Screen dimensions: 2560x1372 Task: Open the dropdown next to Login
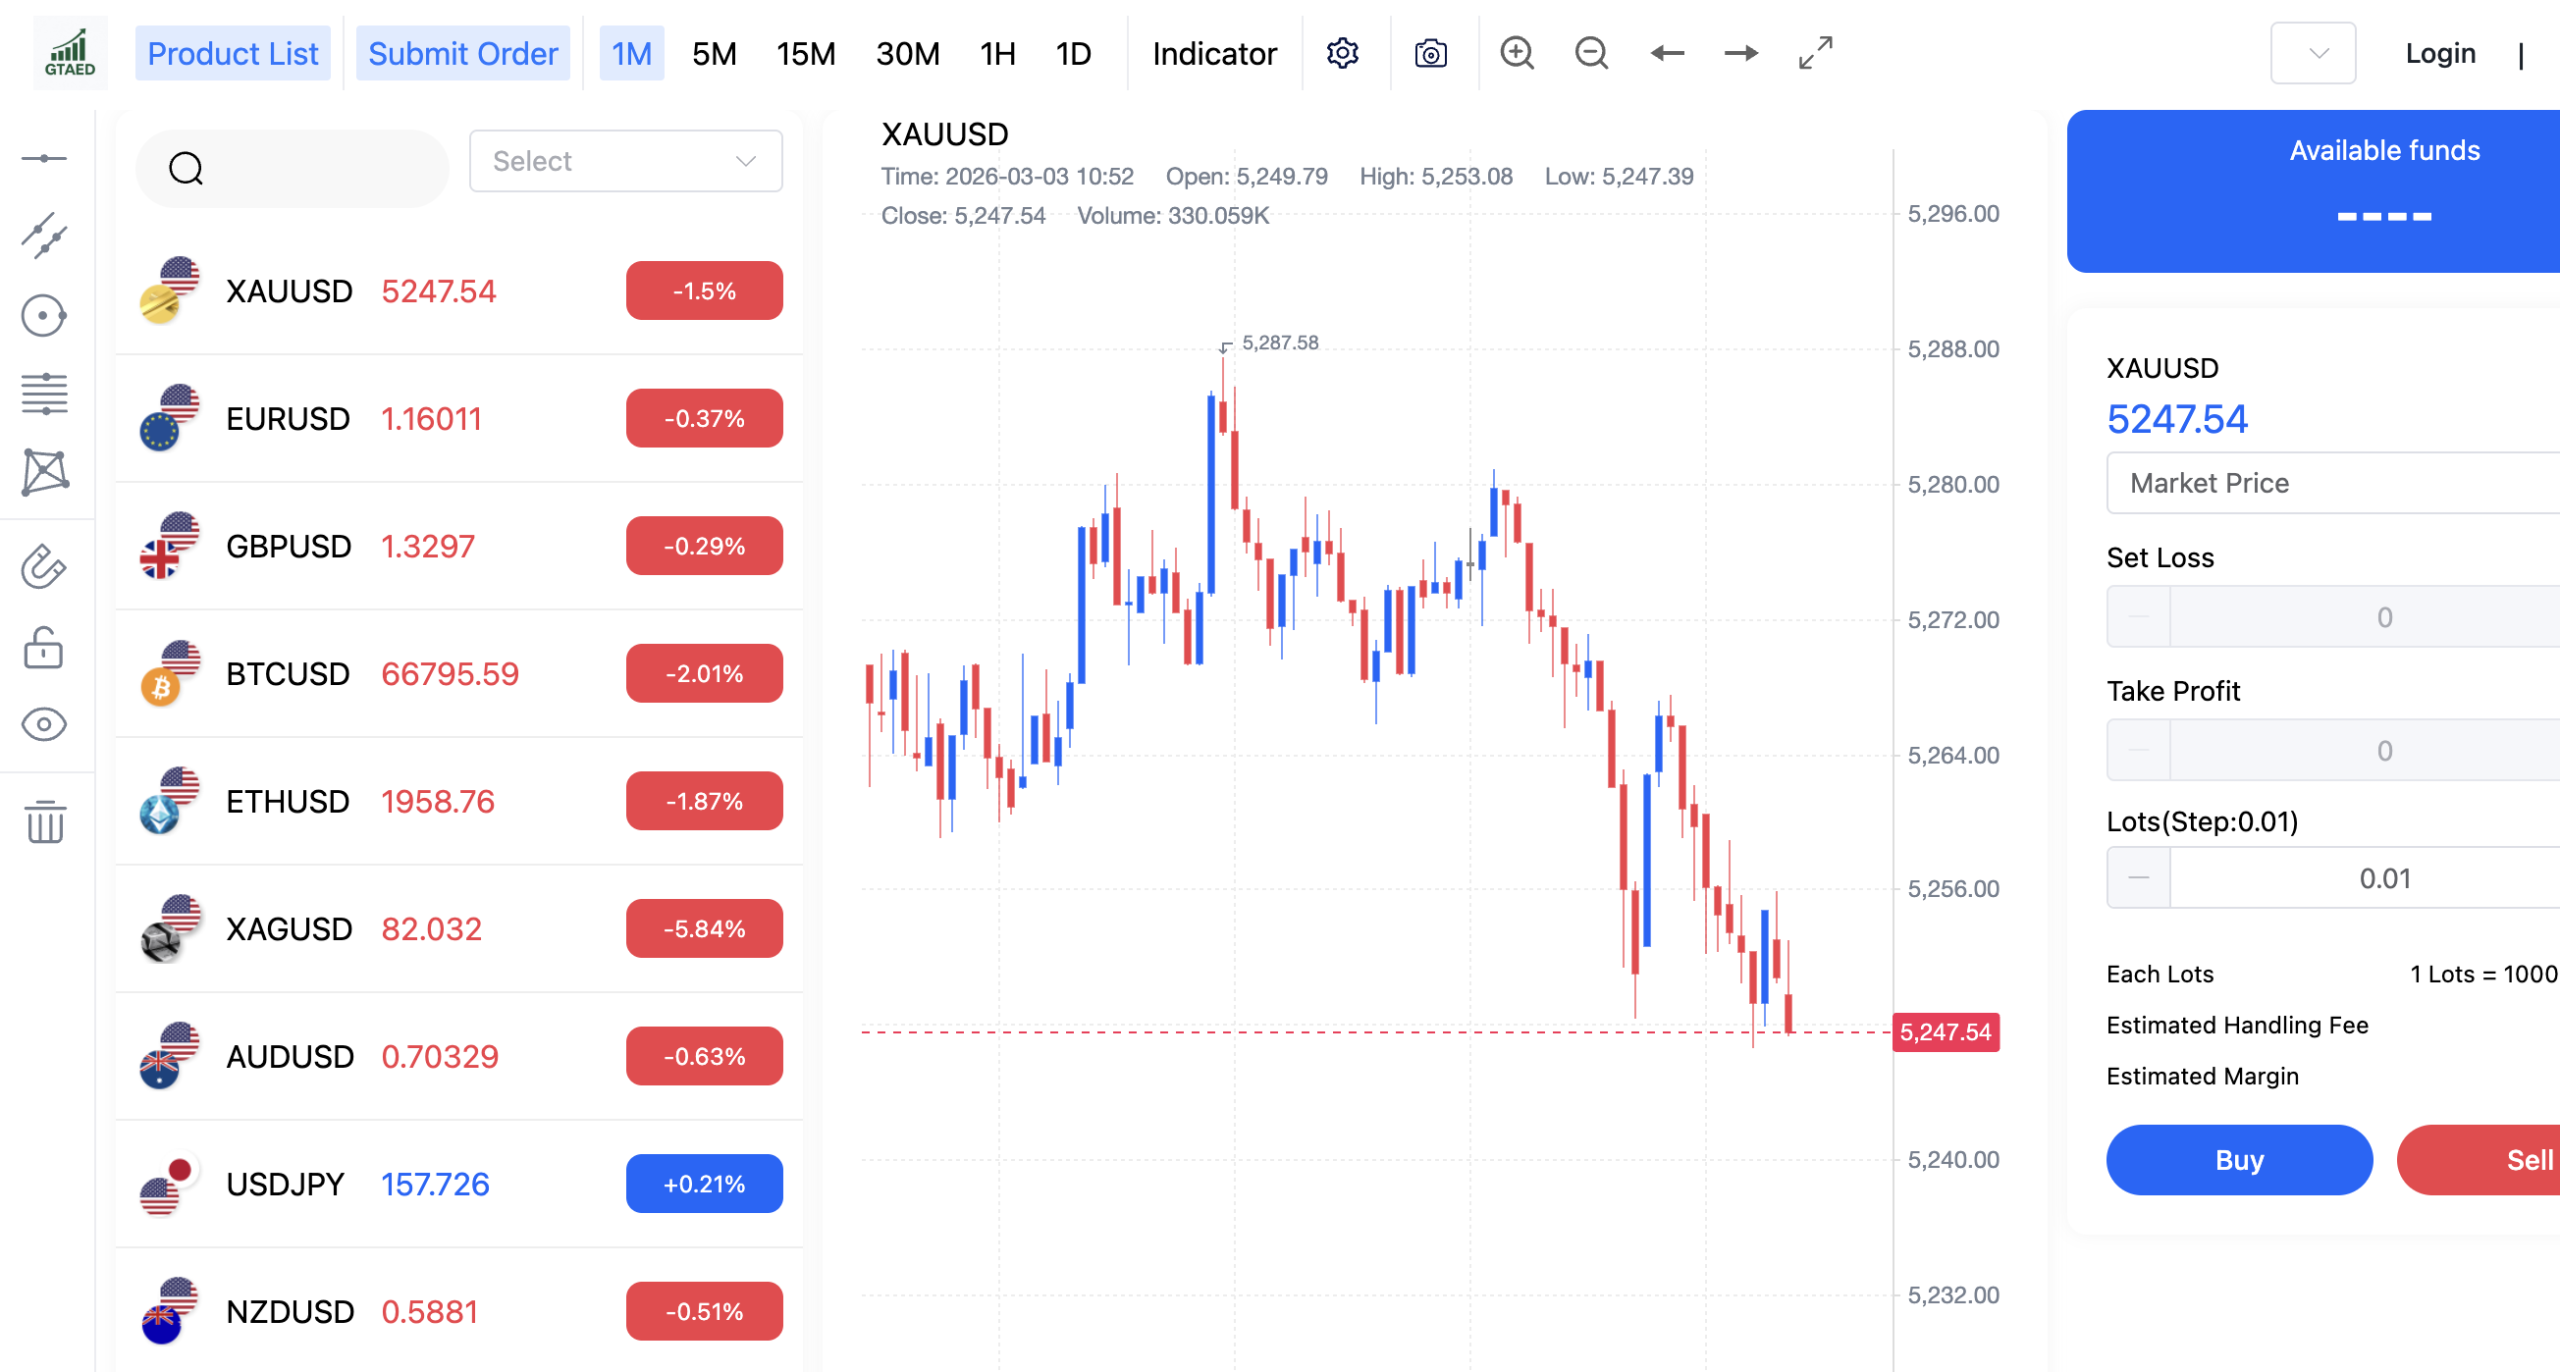click(x=2312, y=53)
